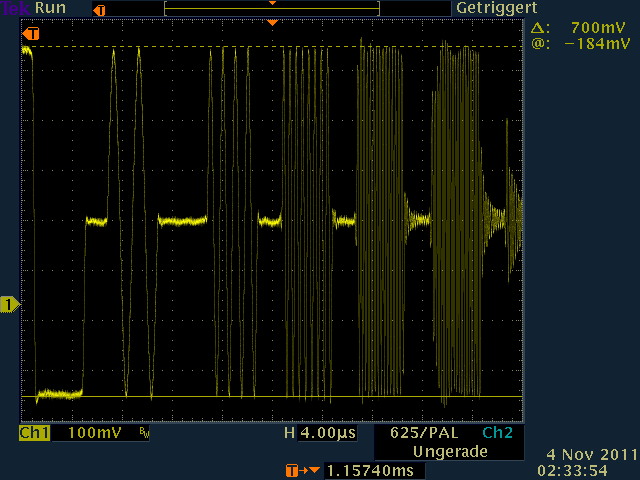The image size is (640, 480).
Task: Click the trigger position arrow above the graticule
Action: [x=272, y=22]
